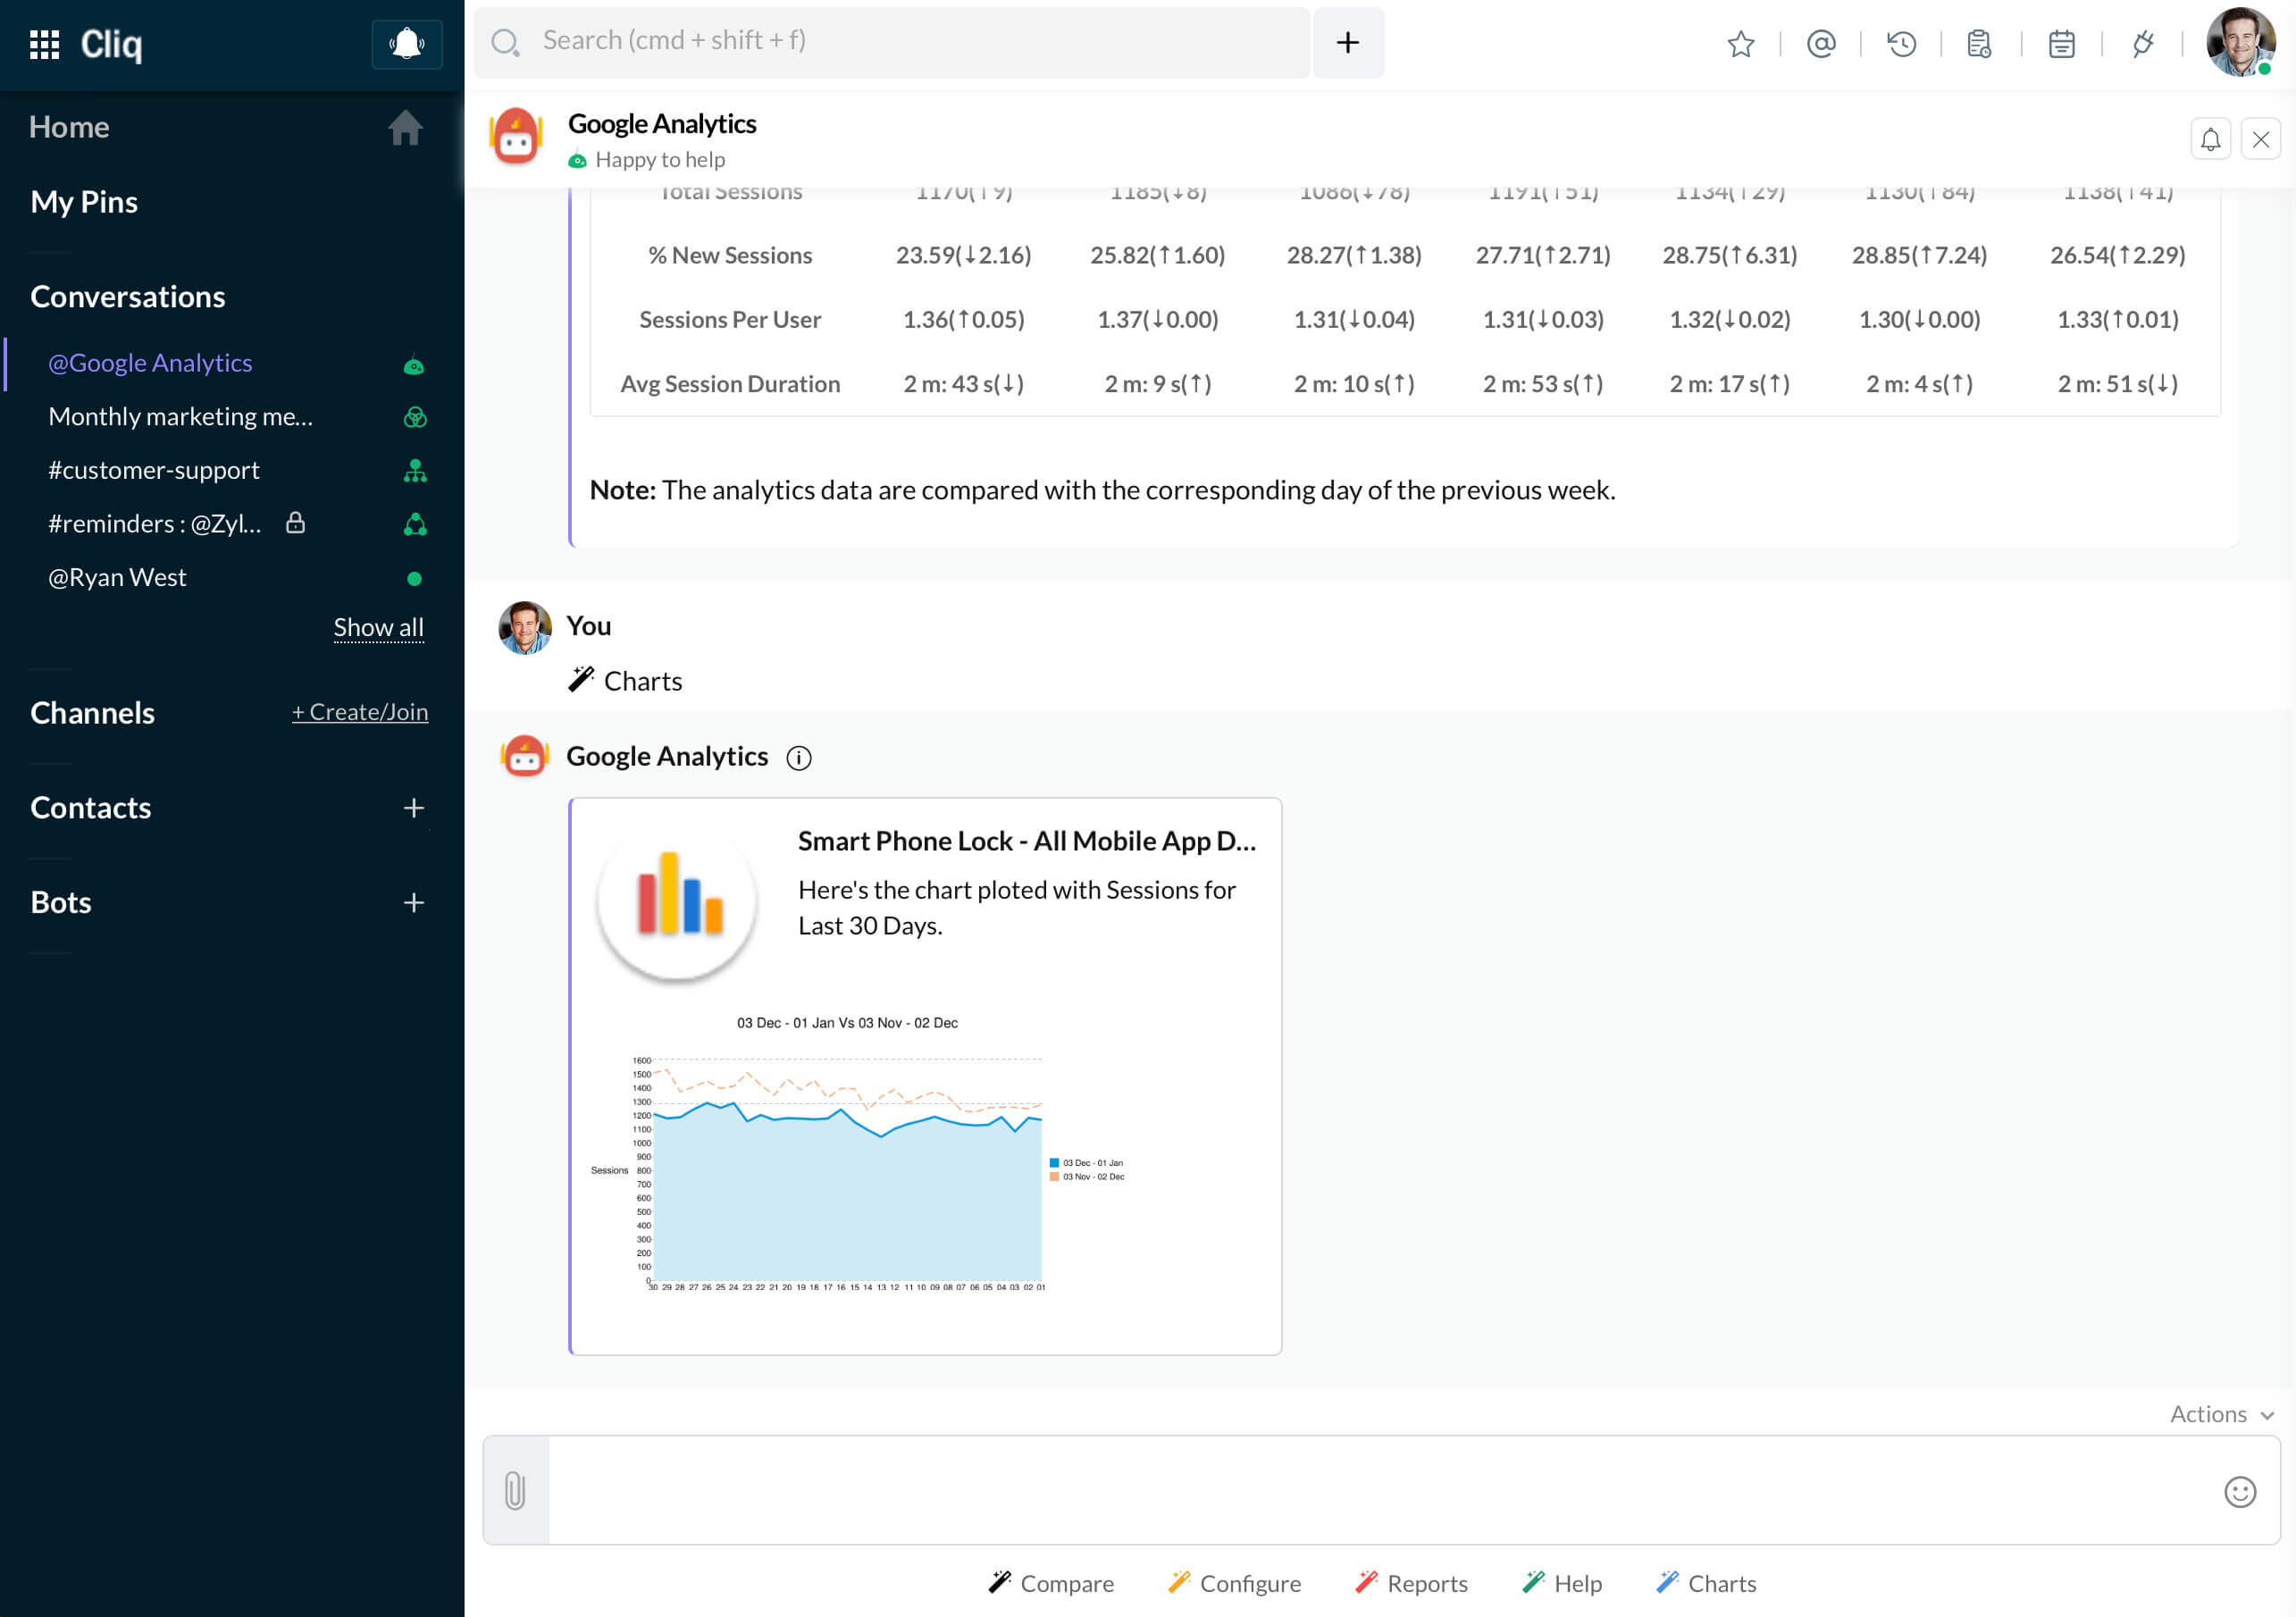This screenshot has width=2296, height=1617.
Task: Click Create/Join channel button
Action: coord(359,710)
